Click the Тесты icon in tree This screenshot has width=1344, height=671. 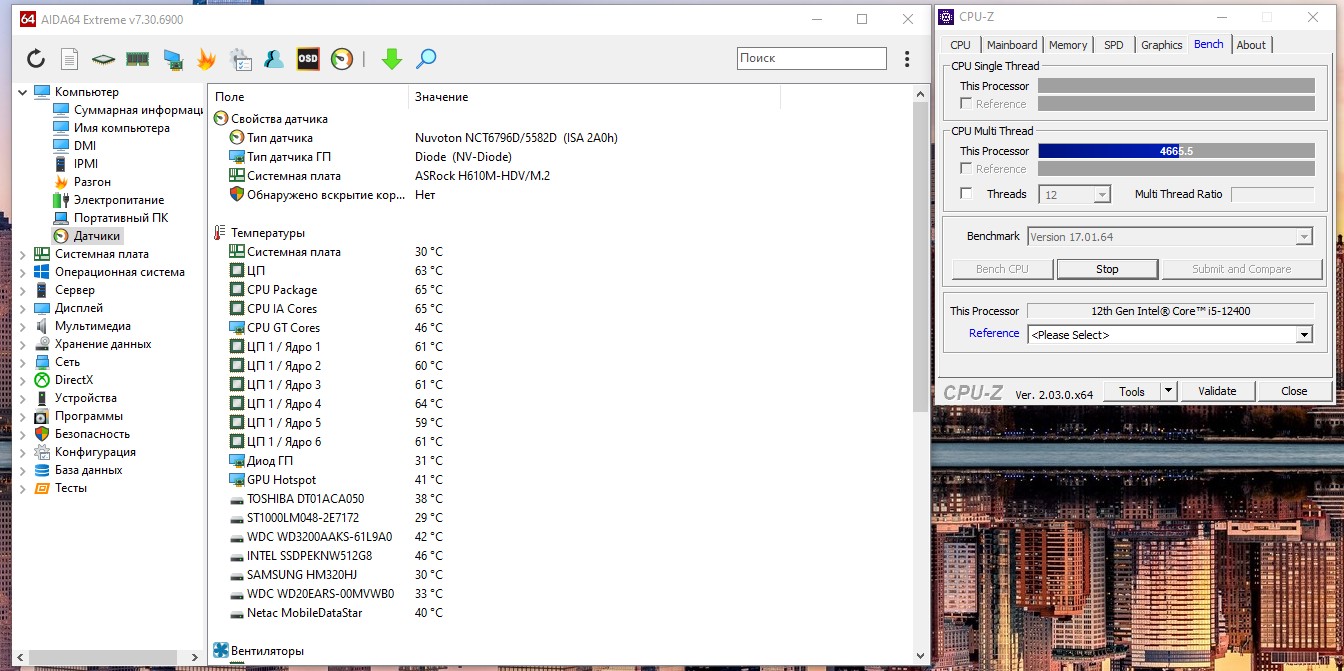42,488
